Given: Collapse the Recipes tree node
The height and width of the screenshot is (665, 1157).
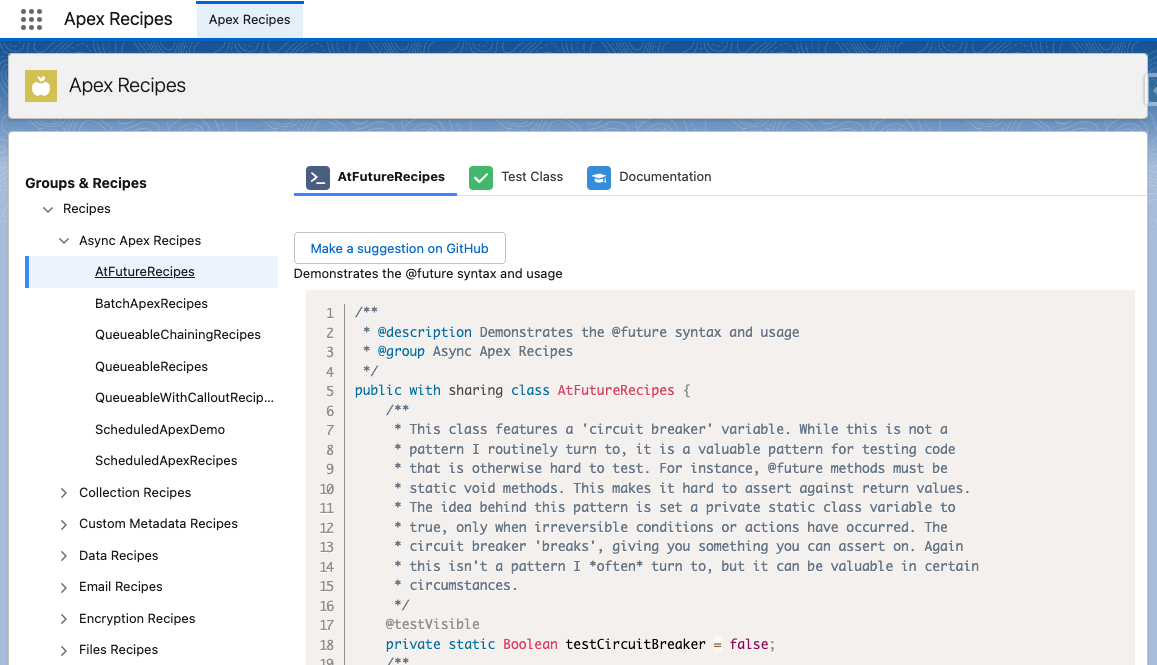Looking at the screenshot, I should 48,210.
